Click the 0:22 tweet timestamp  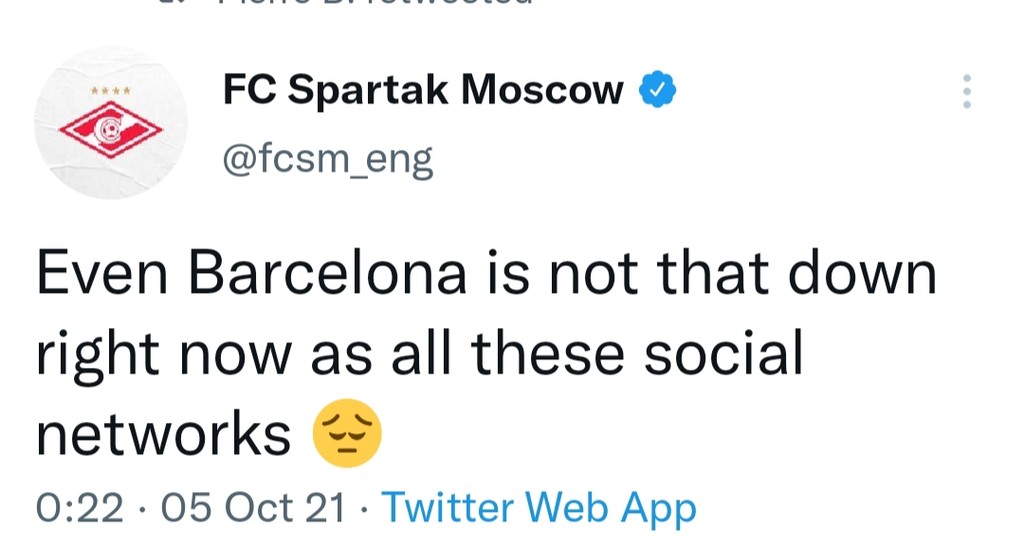point(79,508)
